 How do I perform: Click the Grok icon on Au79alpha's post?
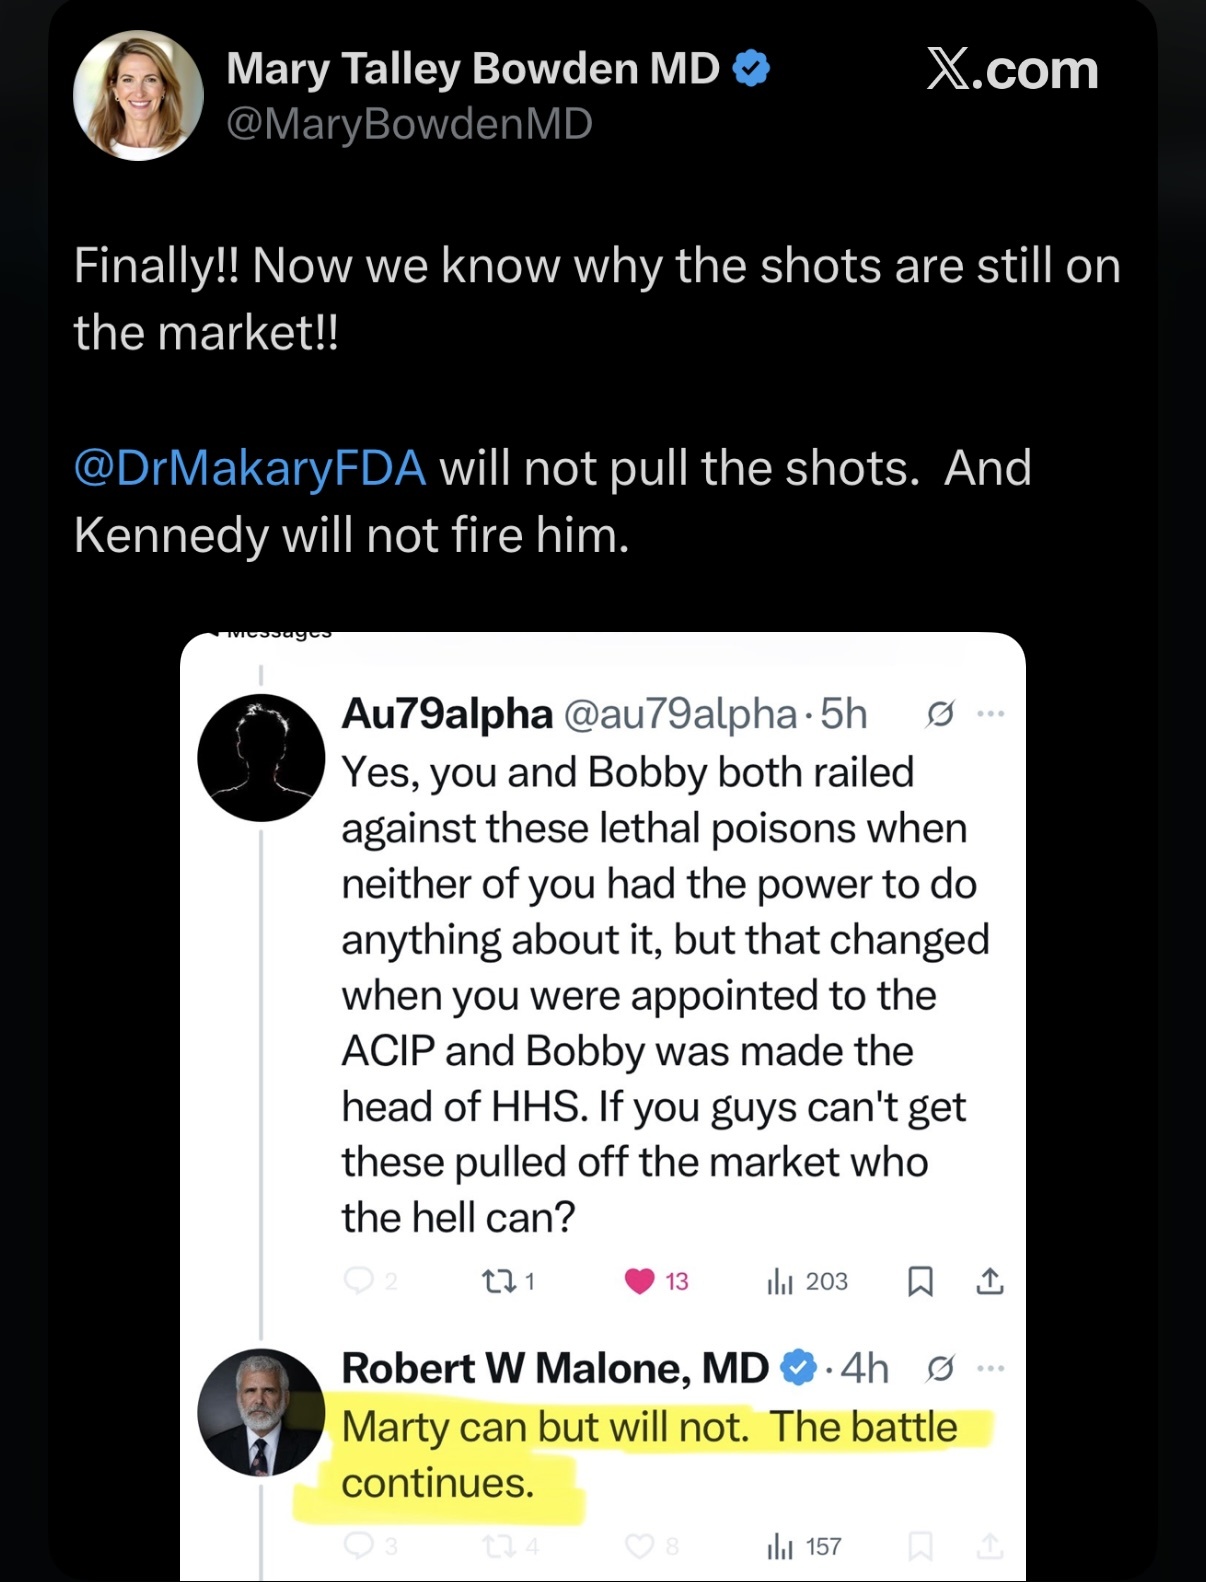coord(940,714)
